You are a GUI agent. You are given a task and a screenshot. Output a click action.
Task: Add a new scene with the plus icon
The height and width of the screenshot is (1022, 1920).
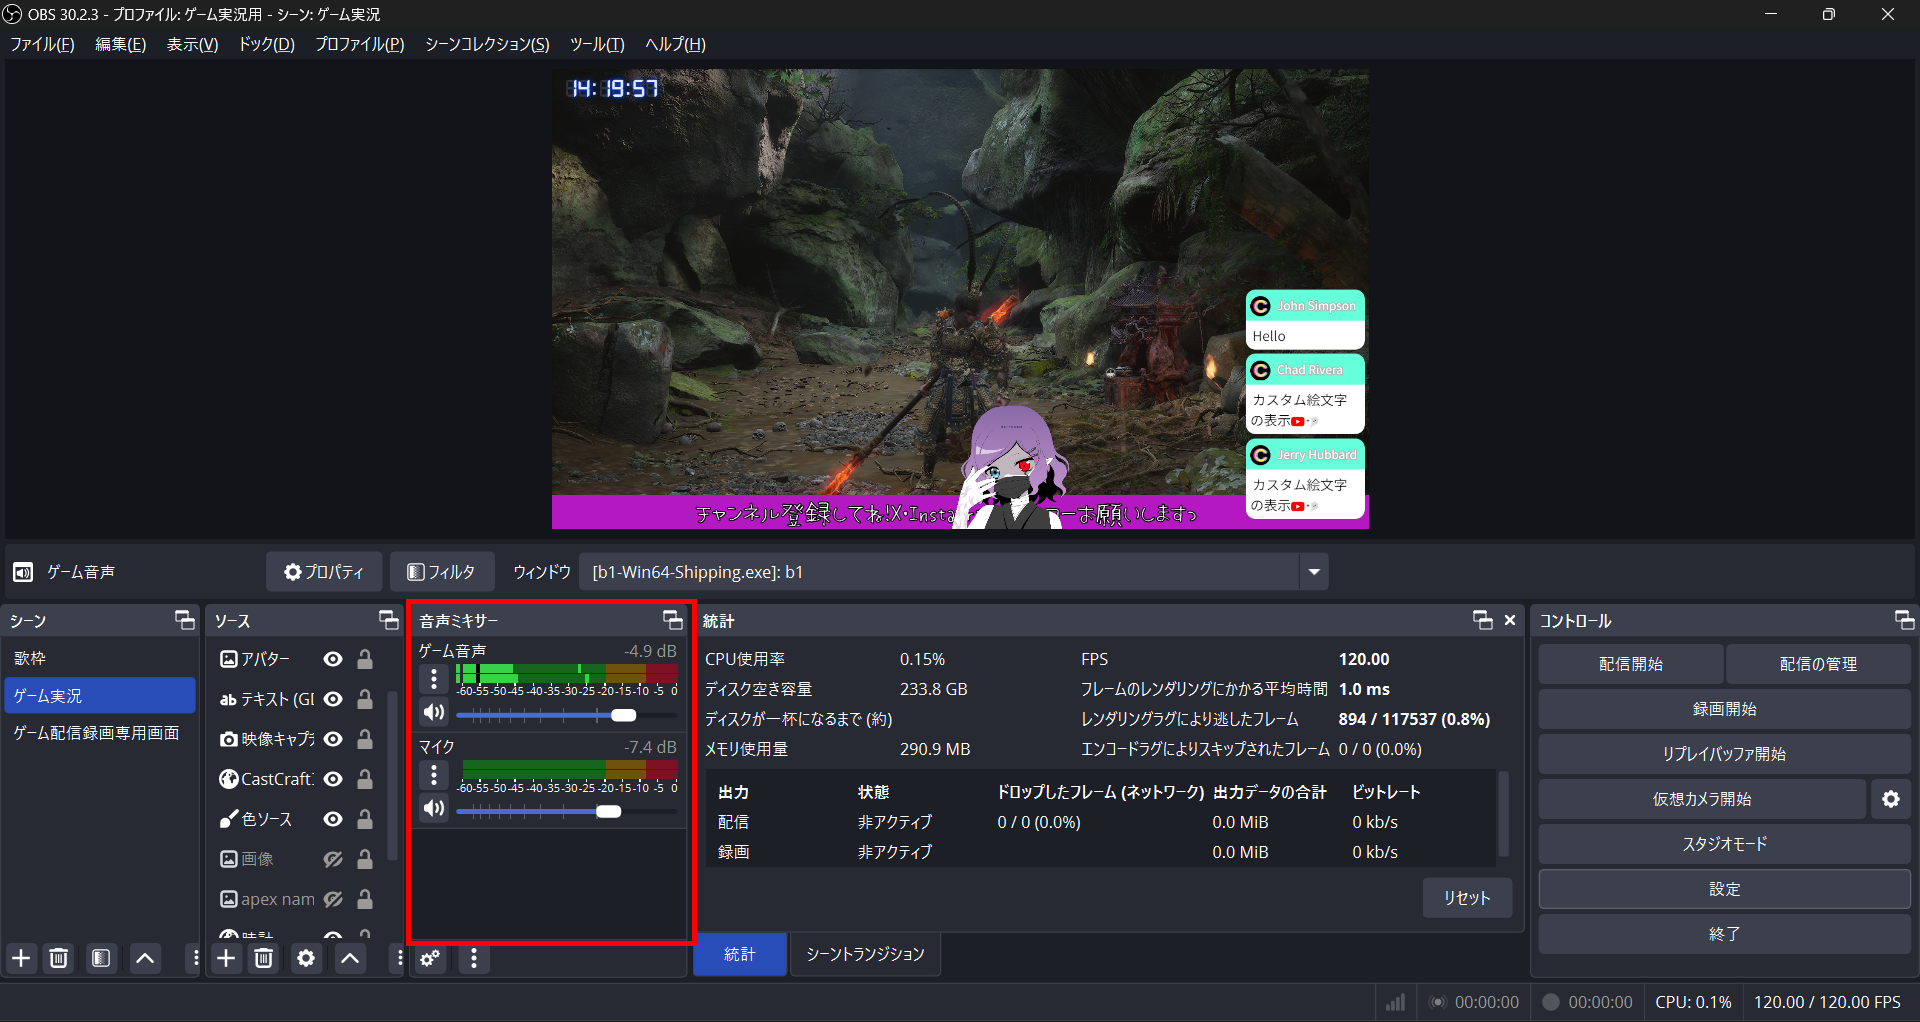[x=21, y=958]
